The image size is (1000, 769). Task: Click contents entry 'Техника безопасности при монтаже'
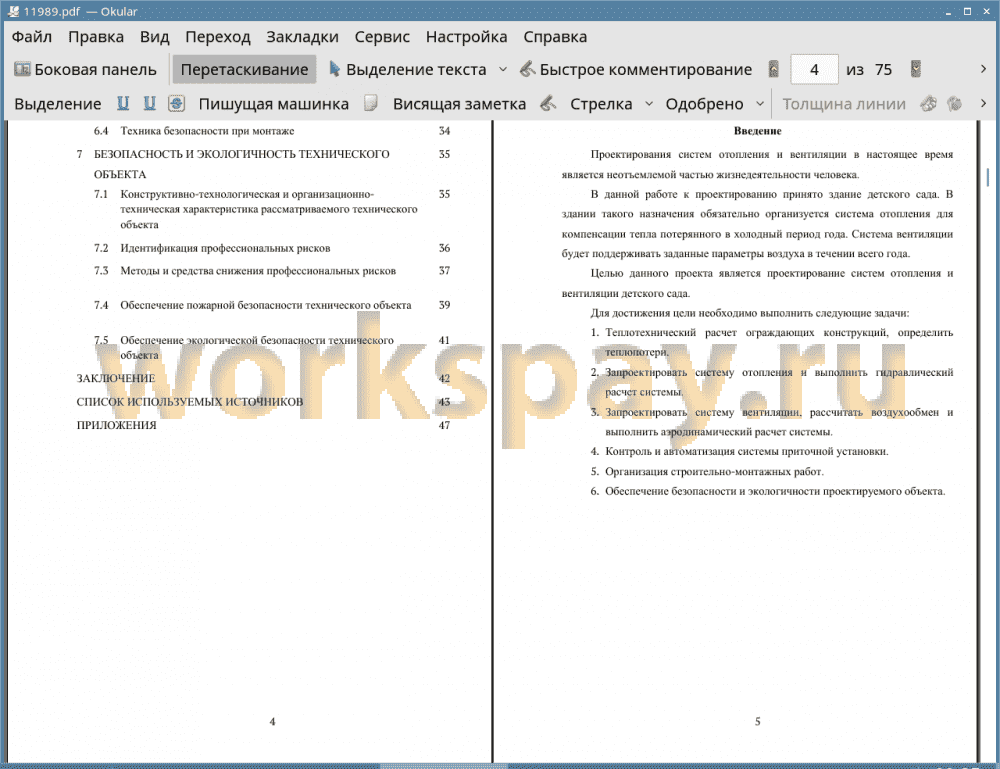coord(207,131)
